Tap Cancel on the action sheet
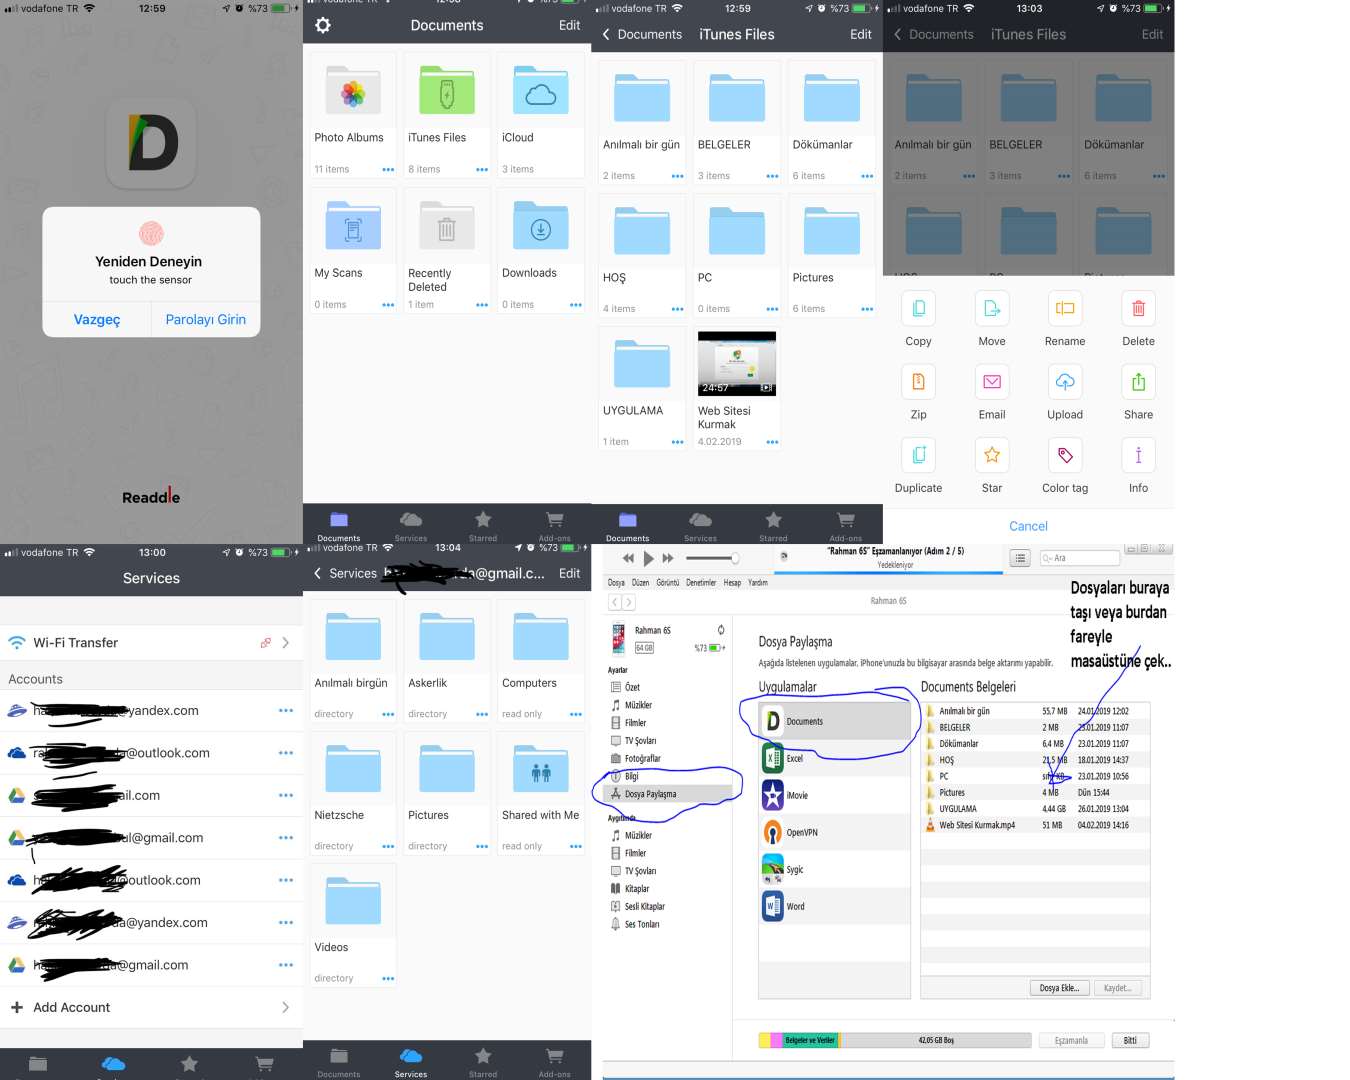 point(1028,526)
